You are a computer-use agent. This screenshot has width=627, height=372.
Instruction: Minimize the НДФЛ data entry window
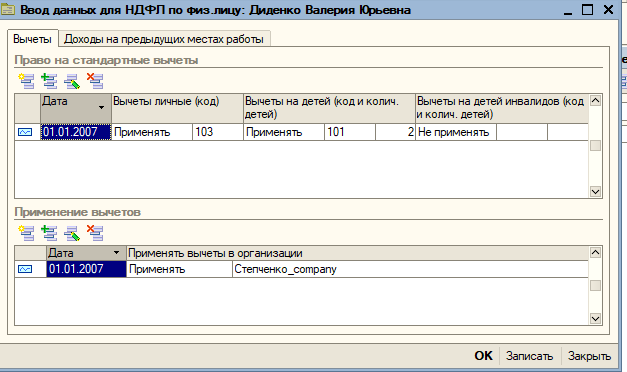point(568,10)
